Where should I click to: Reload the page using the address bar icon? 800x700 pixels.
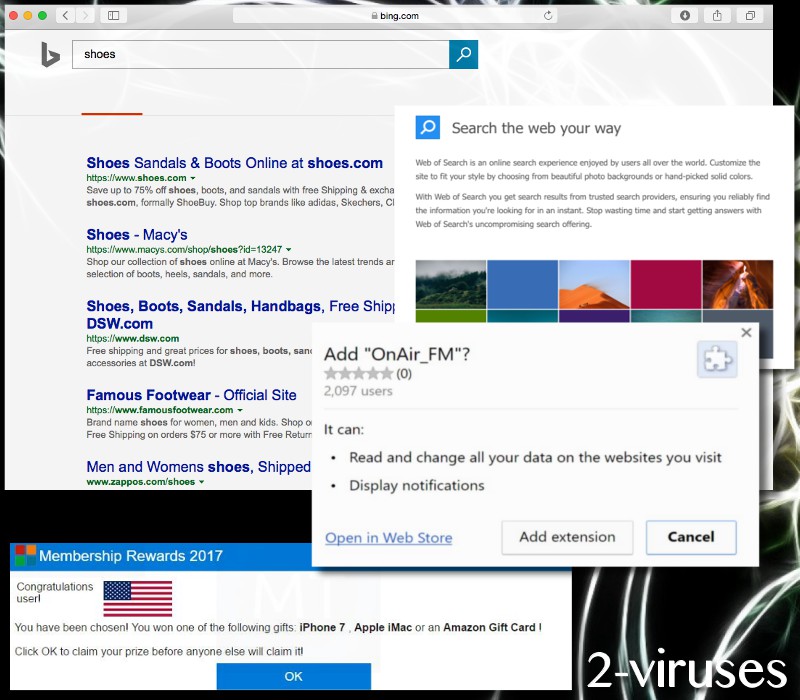pyautogui.click(x=547, y=15)
